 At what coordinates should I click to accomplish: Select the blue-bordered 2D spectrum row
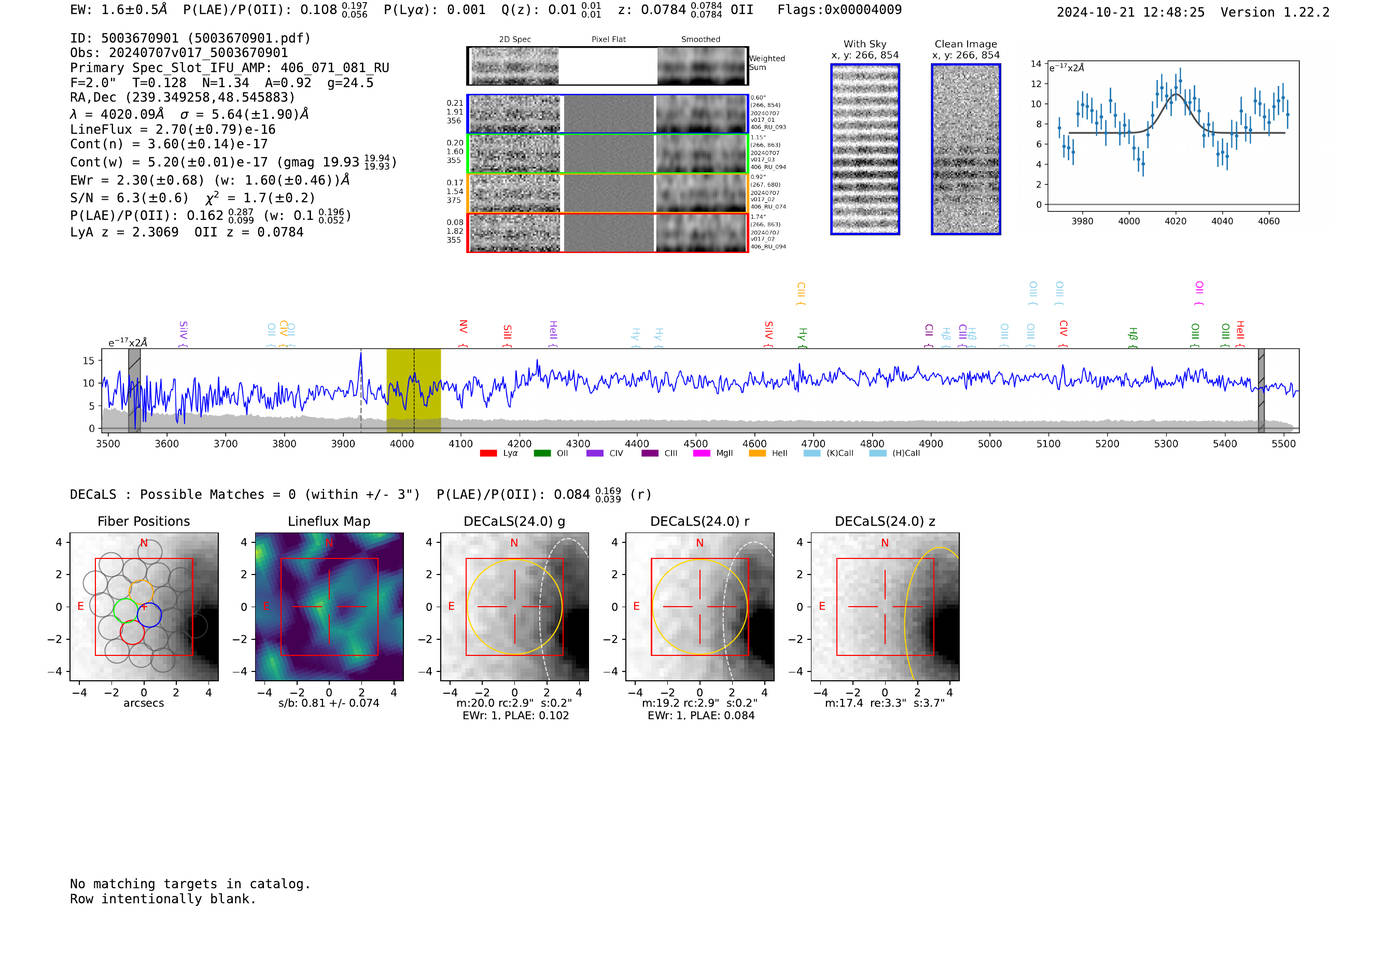(x=608, y=114)
